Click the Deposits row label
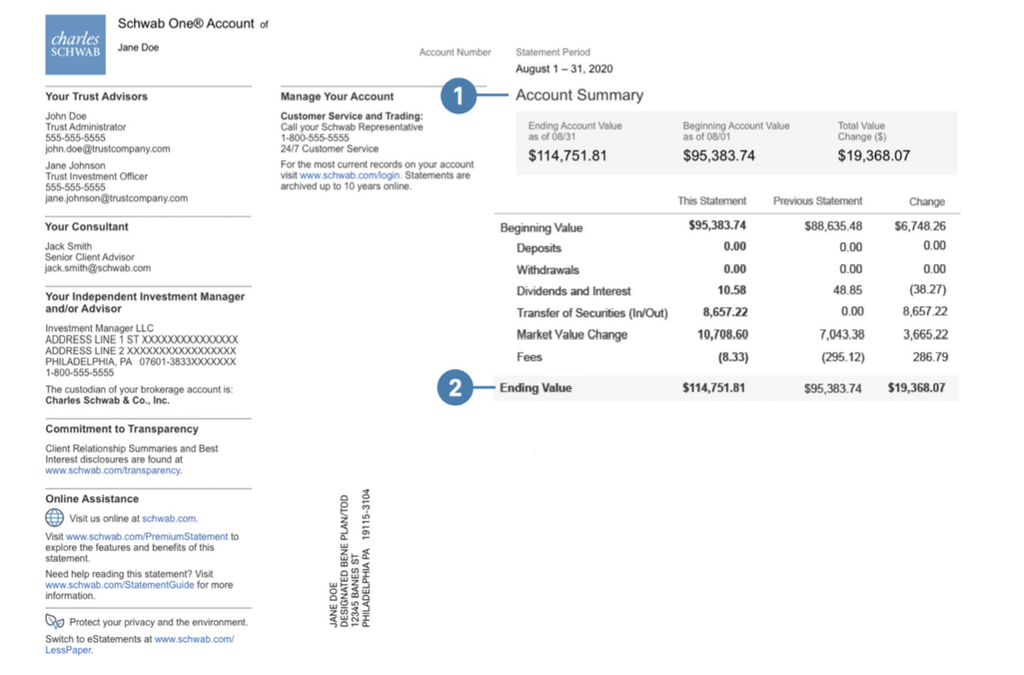 (x=539, y=248)
